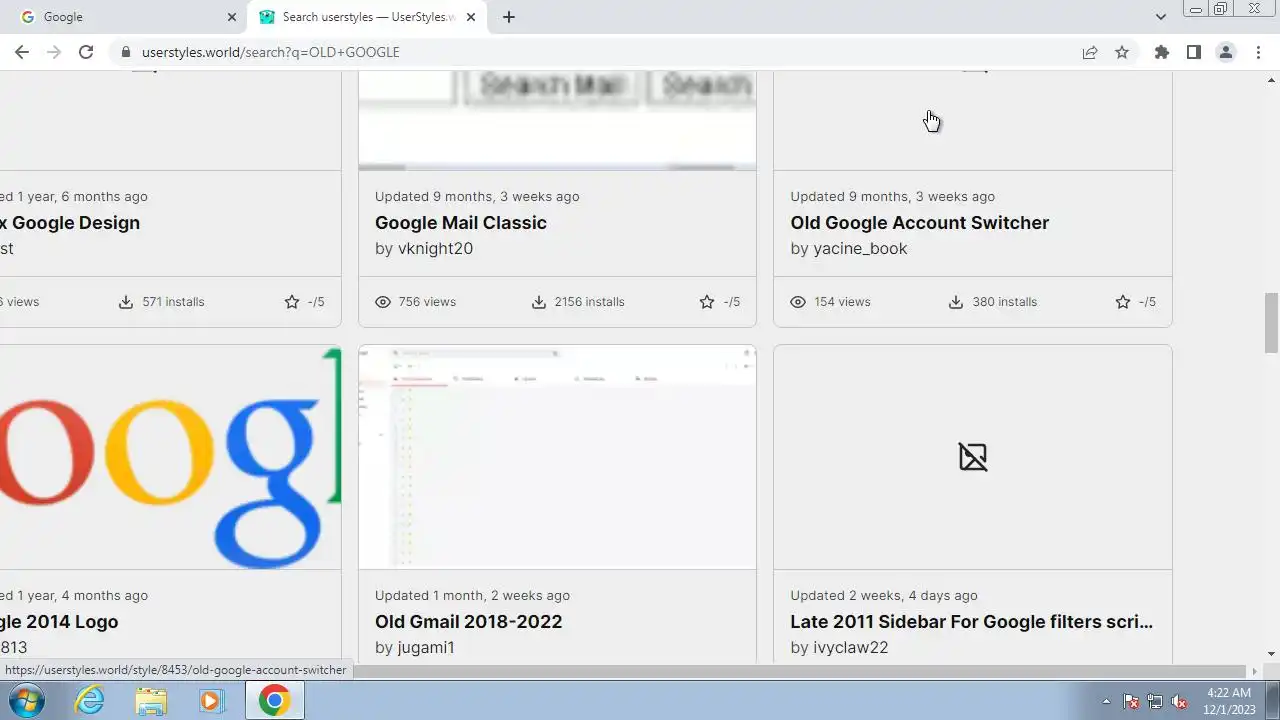The image size is (1280, 720).
Task: Open Windows Explorer from taskbar
Action: tap(151, 700)
